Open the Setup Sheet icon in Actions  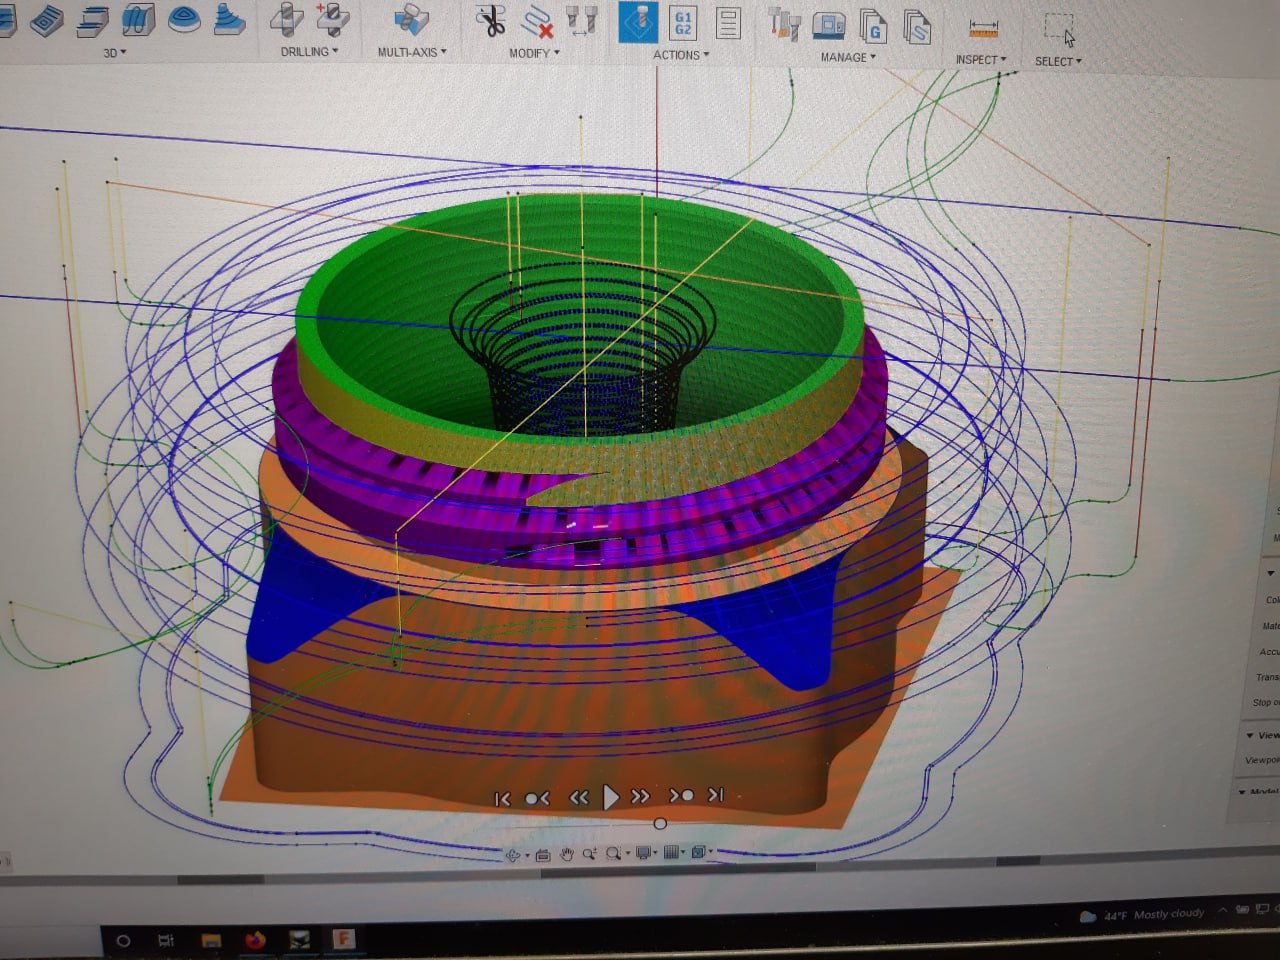728,24
